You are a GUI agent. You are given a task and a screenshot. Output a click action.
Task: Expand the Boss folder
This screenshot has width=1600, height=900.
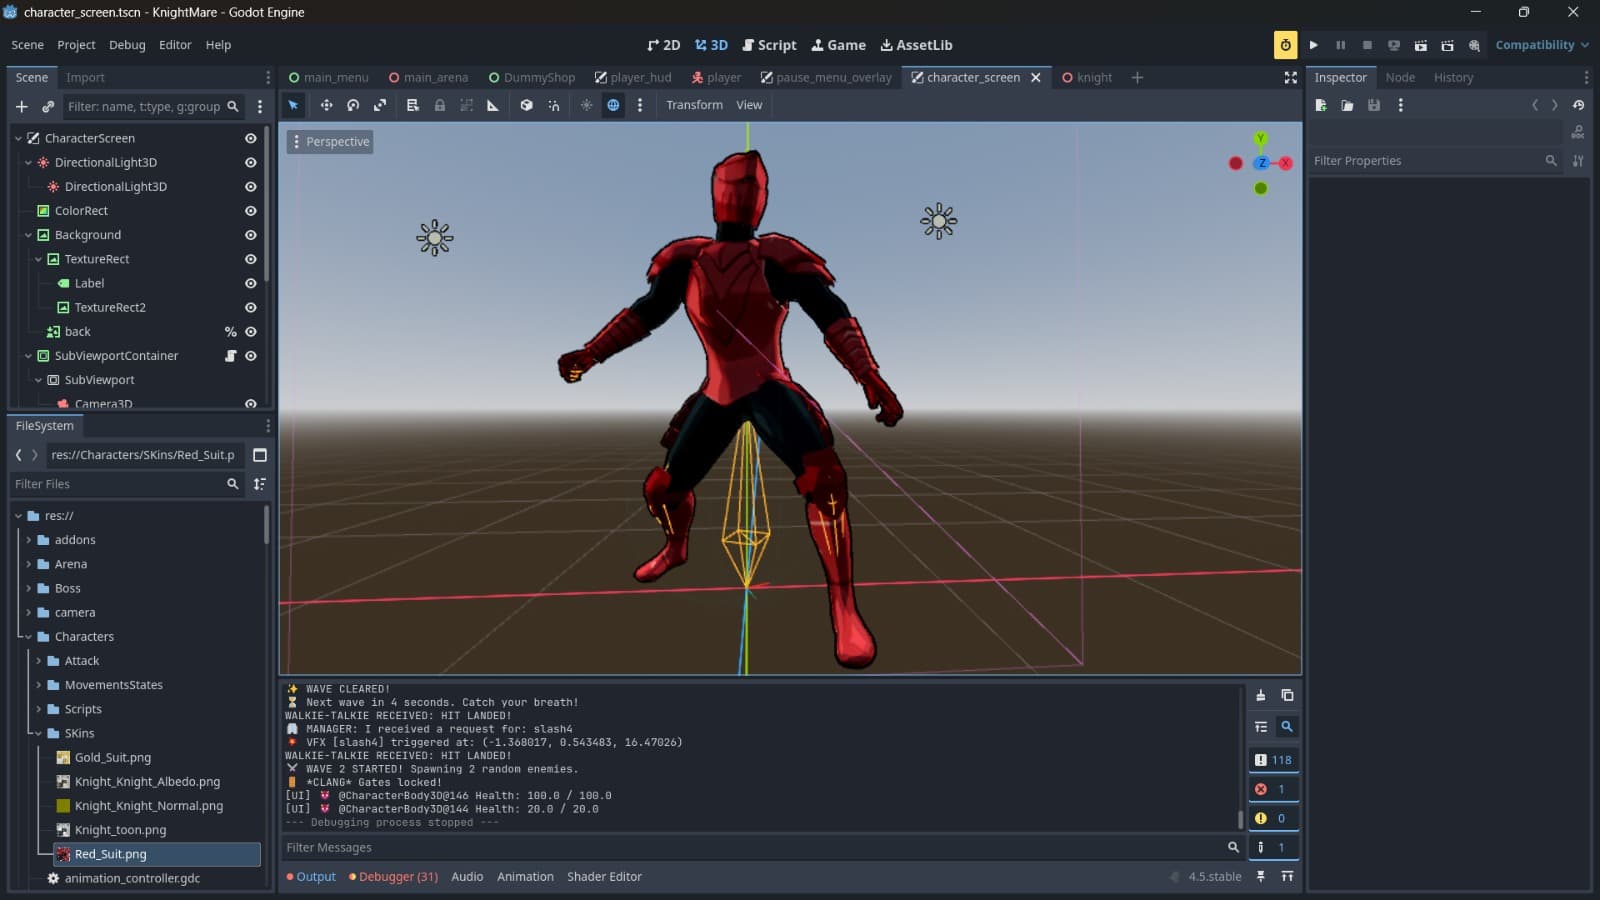click(x=28, y=588)
